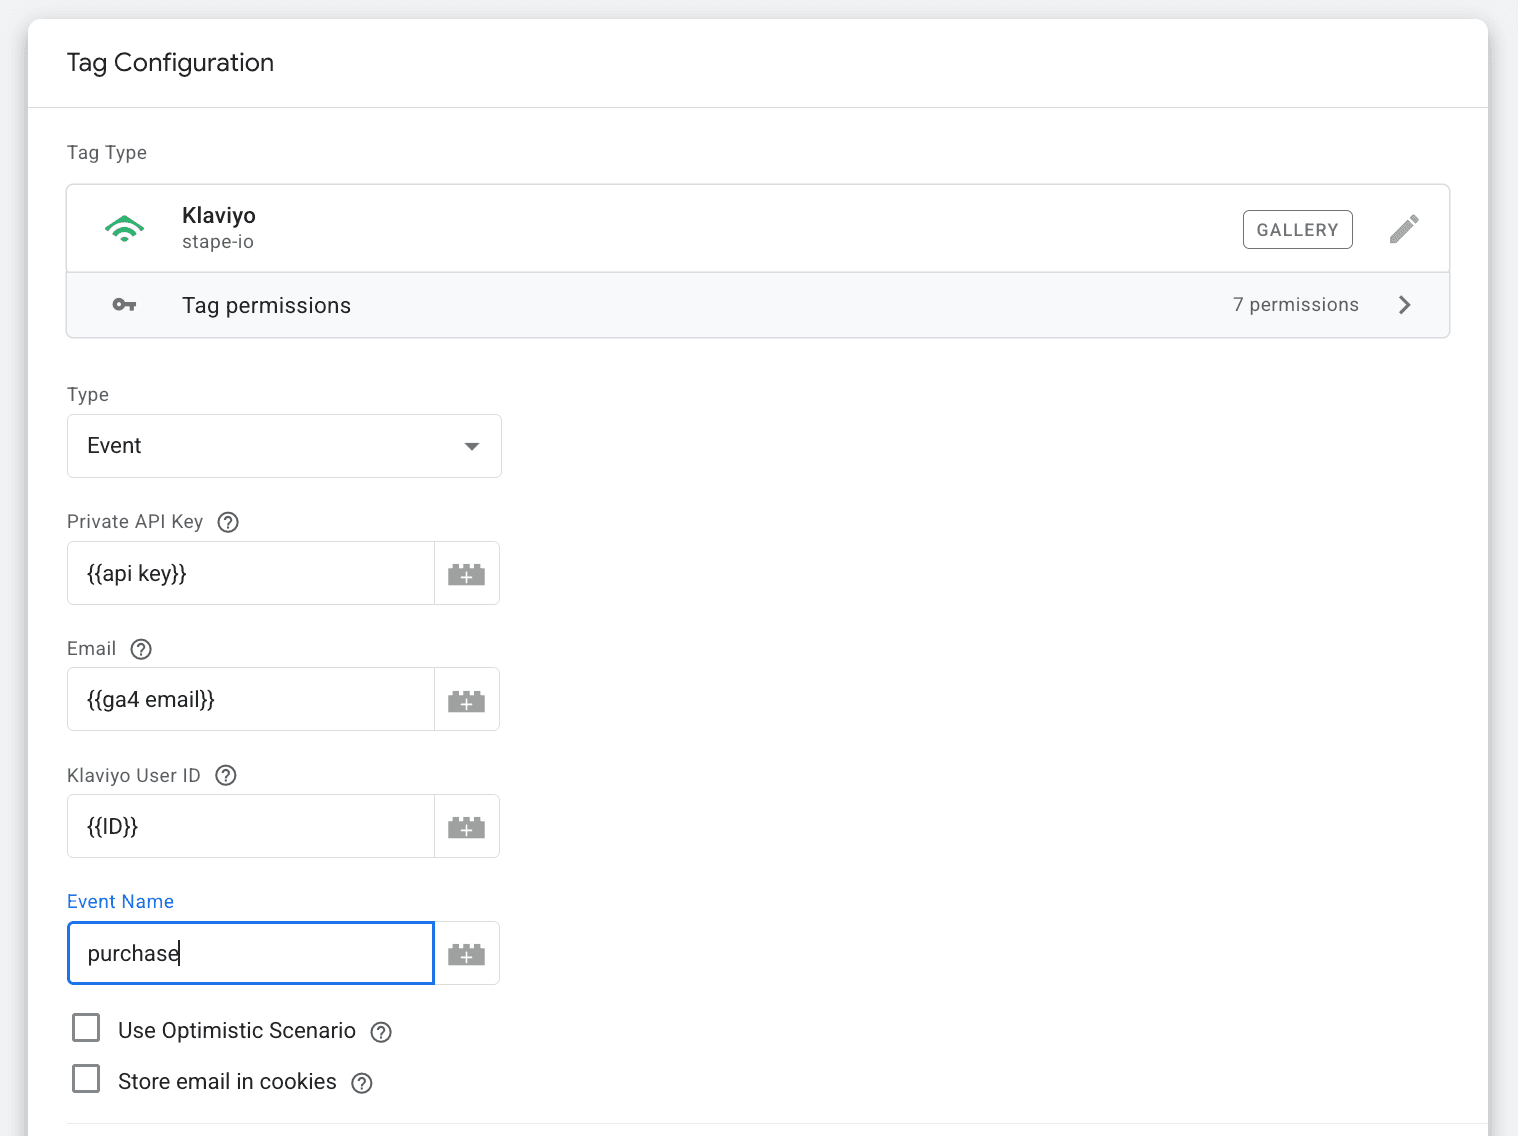Focus the Private API Key input
The width and height of the screenshot is (1518, 1136).
pos(250,574)
